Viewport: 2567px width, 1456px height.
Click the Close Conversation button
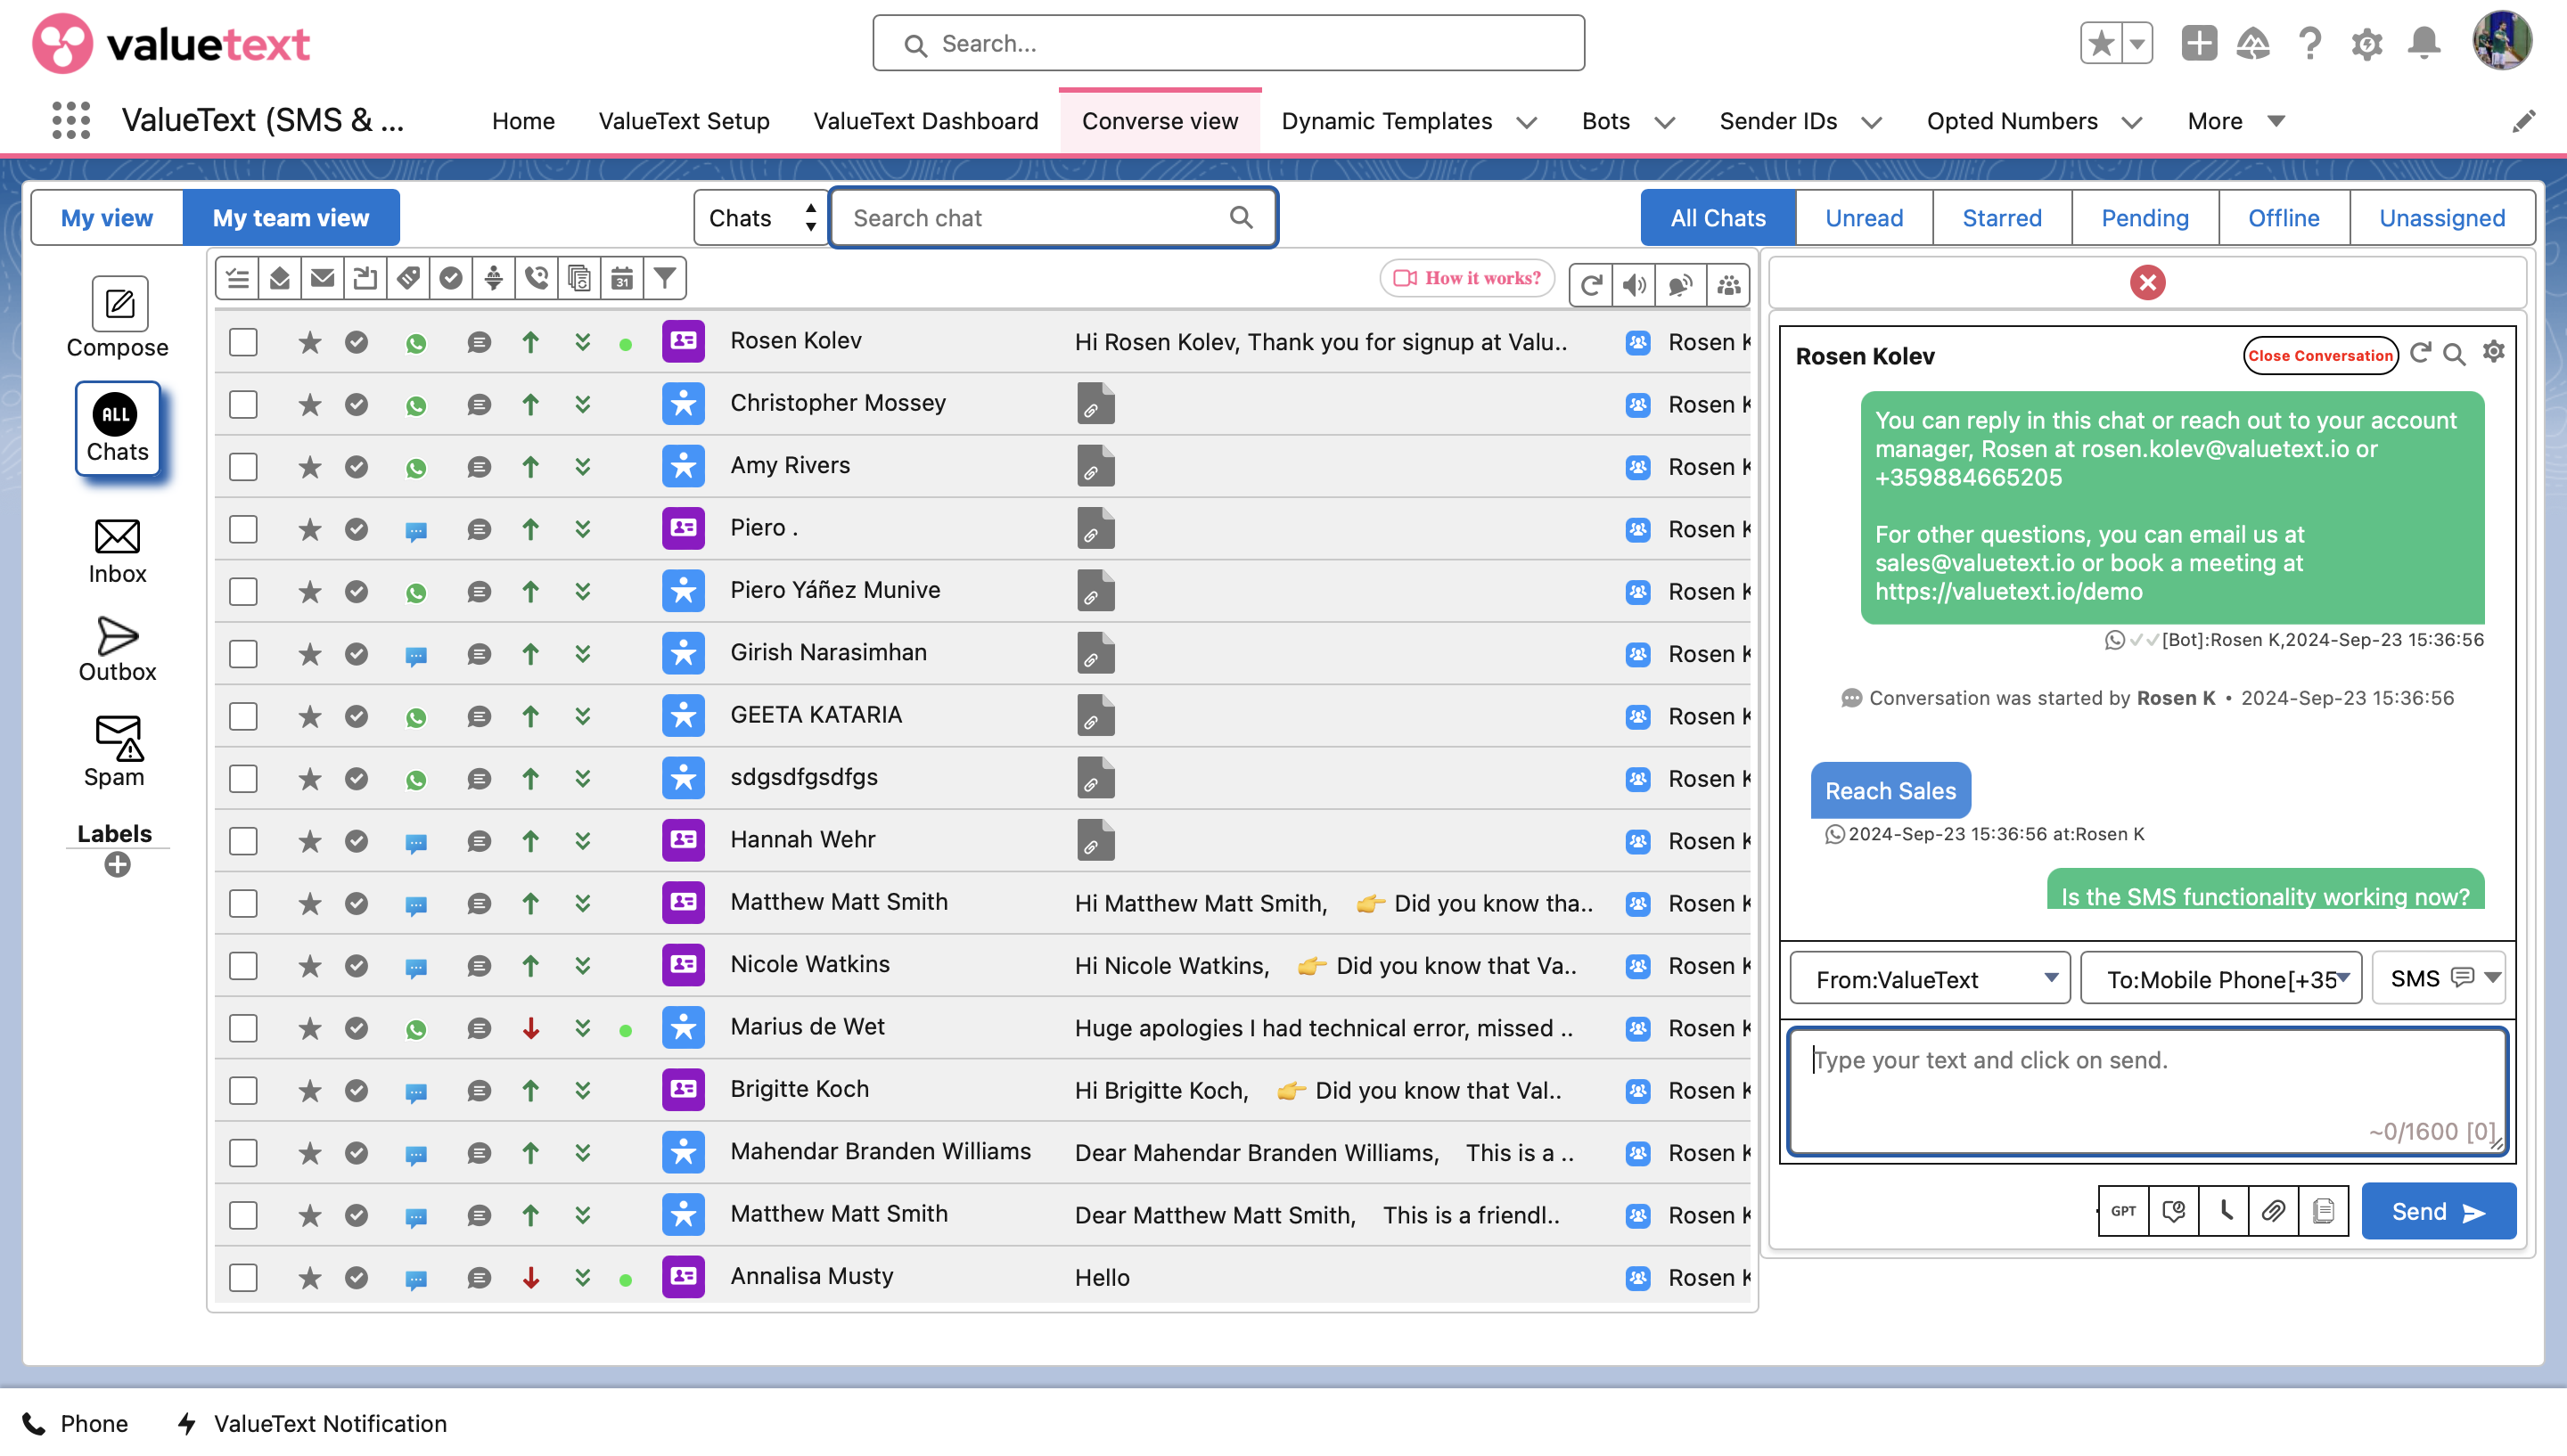coord(2320,355)
